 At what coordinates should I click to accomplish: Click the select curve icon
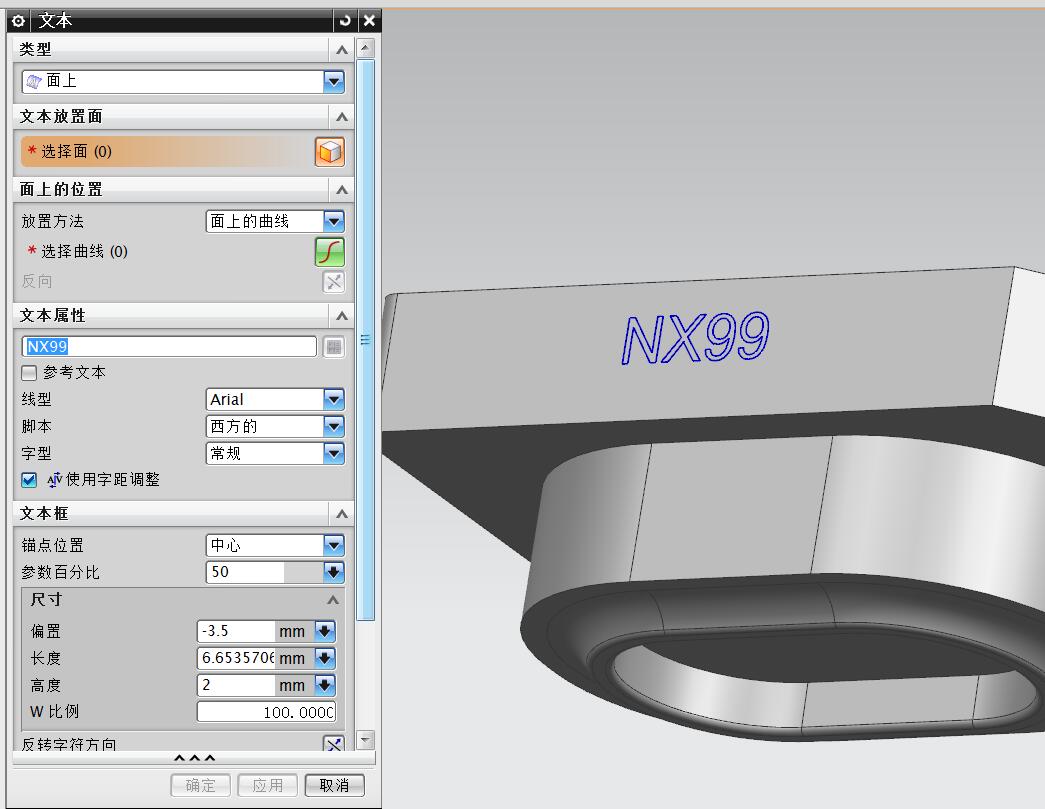(x=329, y=252)
